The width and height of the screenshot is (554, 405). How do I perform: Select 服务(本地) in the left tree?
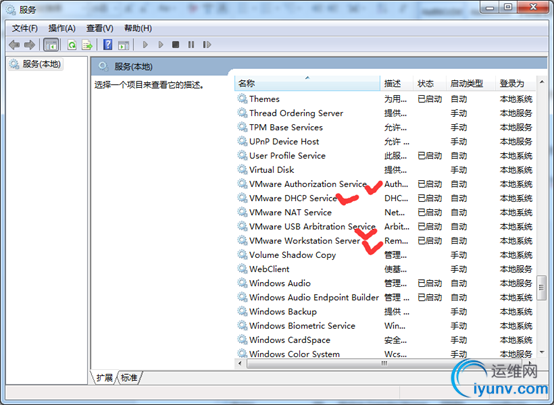coord(36,64)
